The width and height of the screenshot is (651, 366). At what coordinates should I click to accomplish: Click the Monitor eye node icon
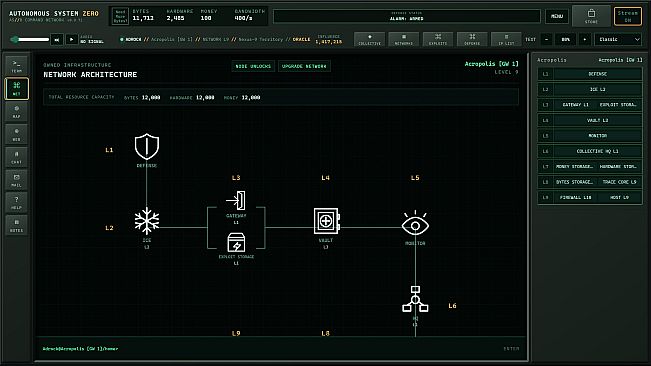click(x=415, y=224)
